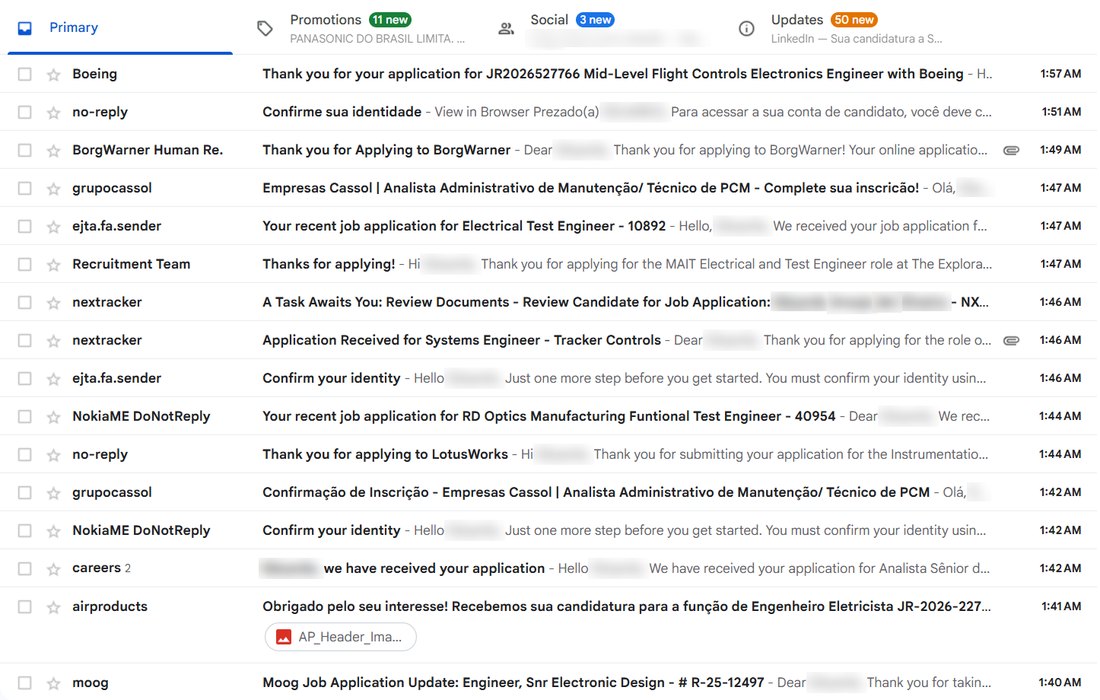Open the Social tab

click(603, 28)
